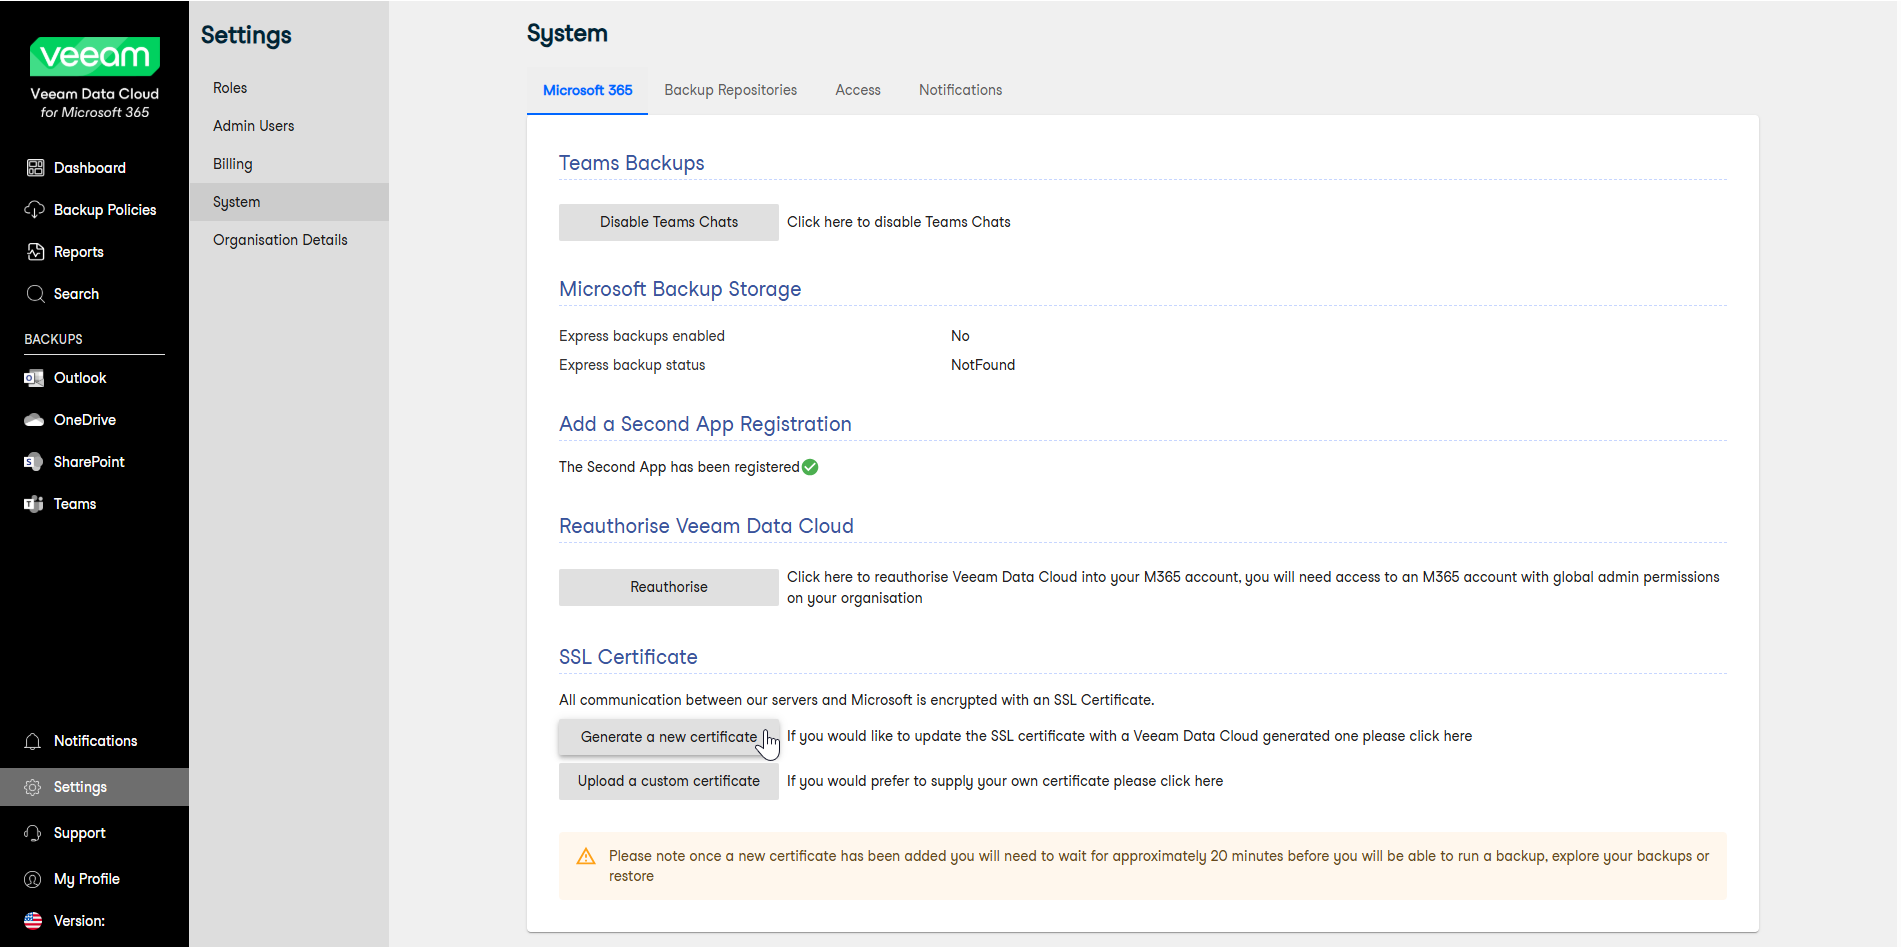Click the Support headset icon
This screenshot has height=947, width=1901.
(33, 833)
